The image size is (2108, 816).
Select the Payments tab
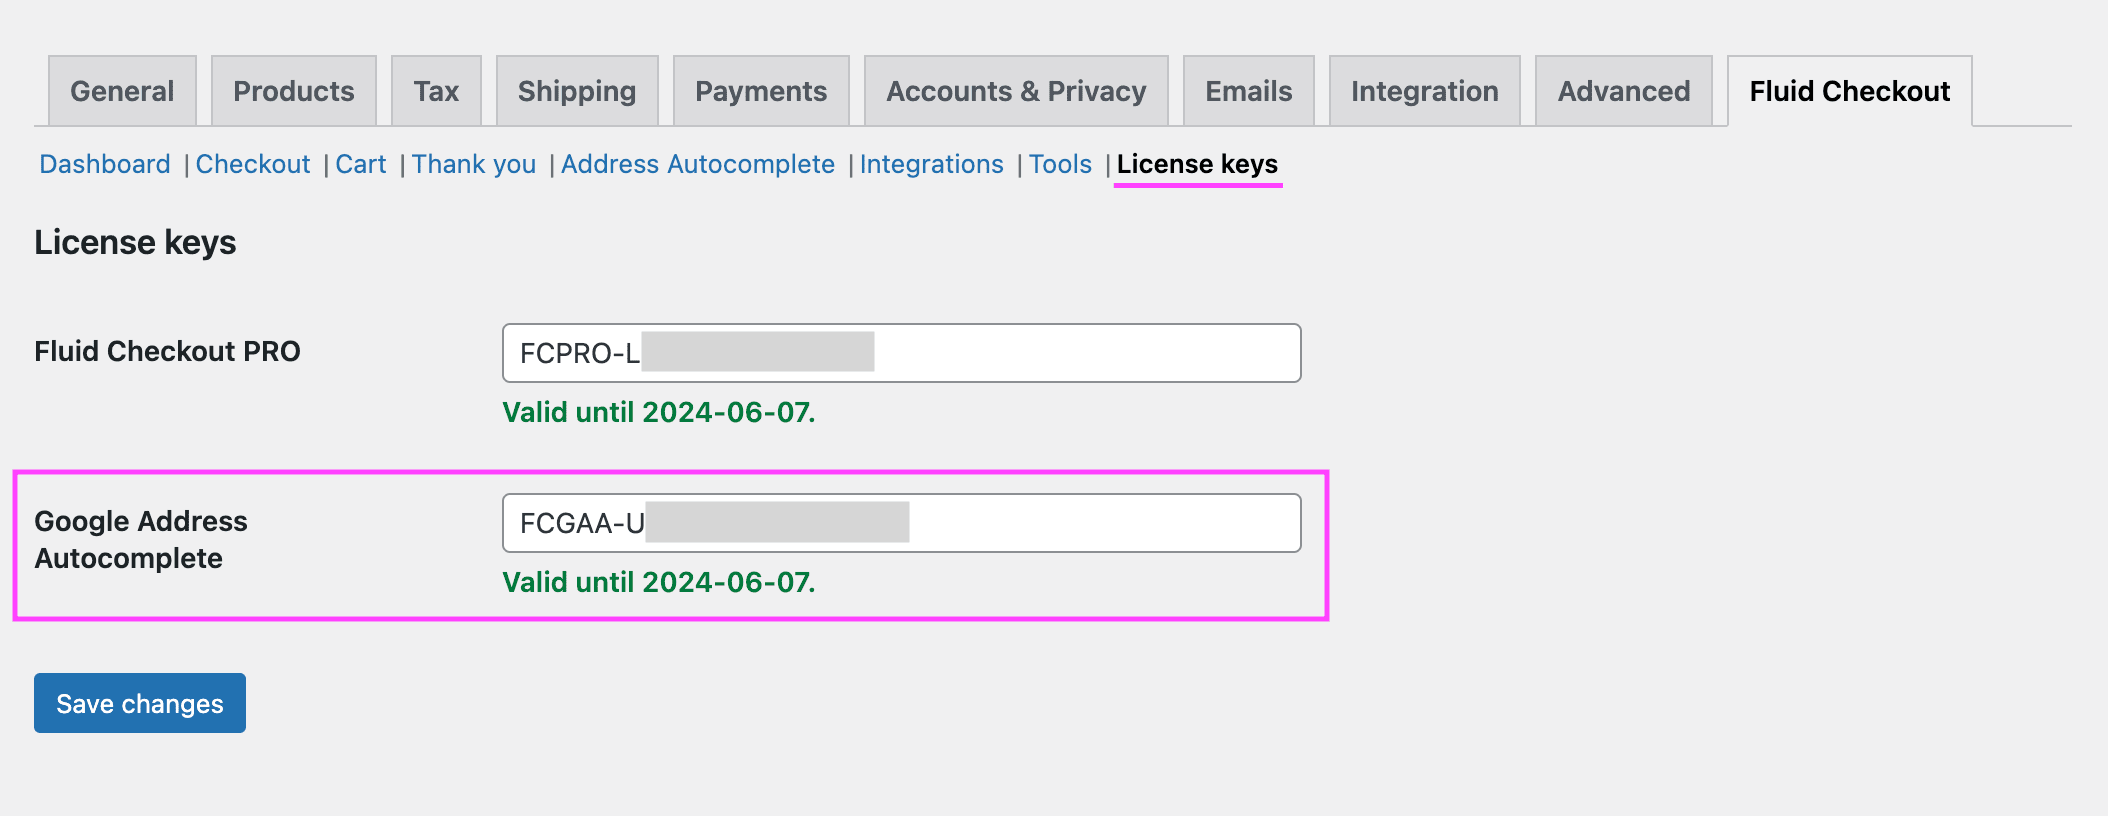[761, 91]
